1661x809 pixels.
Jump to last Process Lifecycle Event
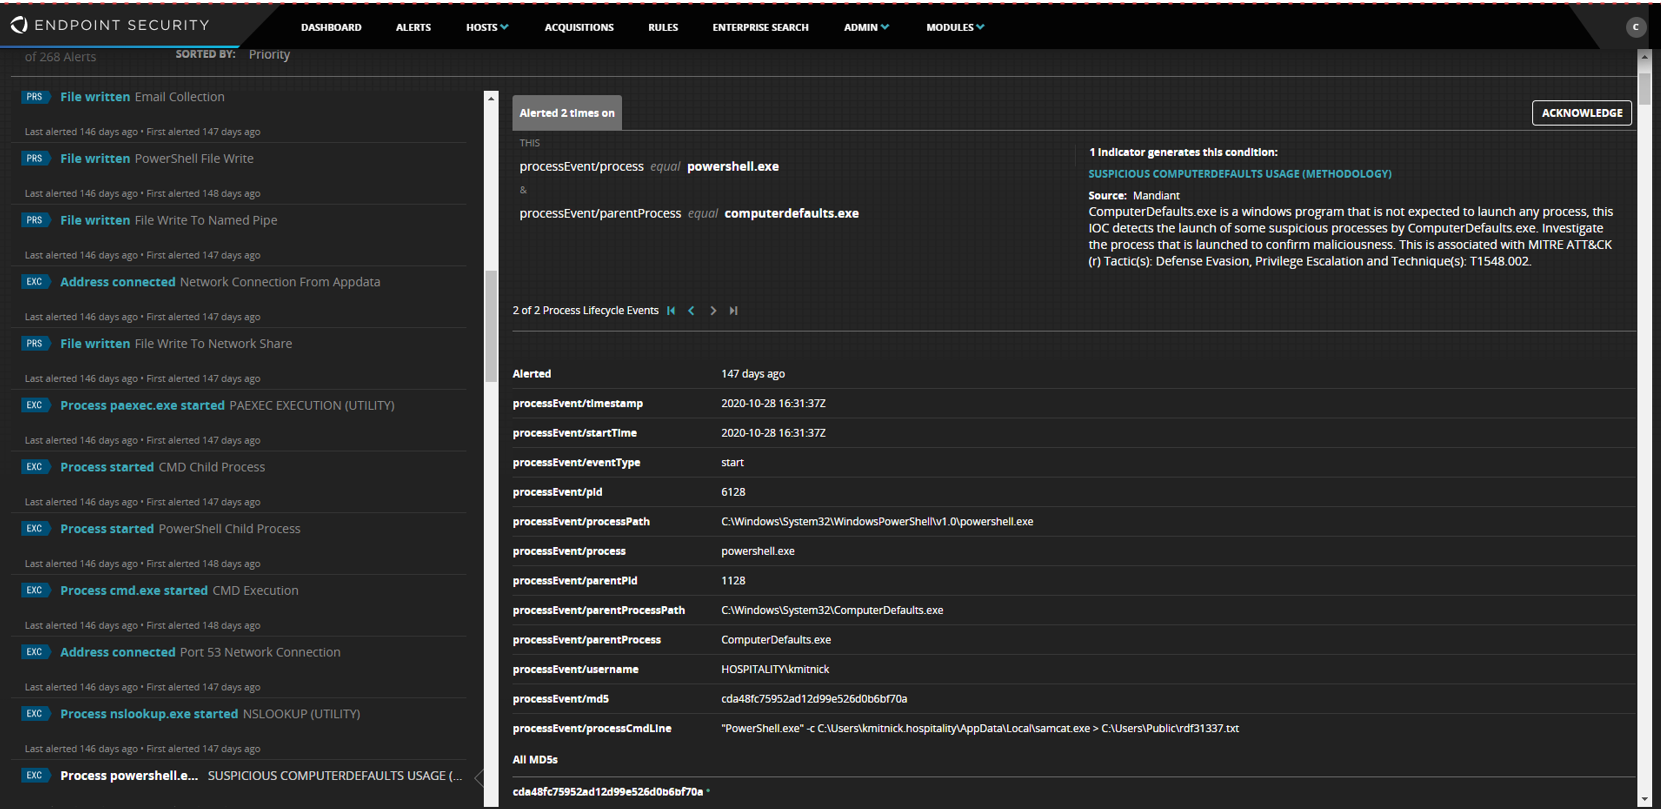(x=733, y=311)
